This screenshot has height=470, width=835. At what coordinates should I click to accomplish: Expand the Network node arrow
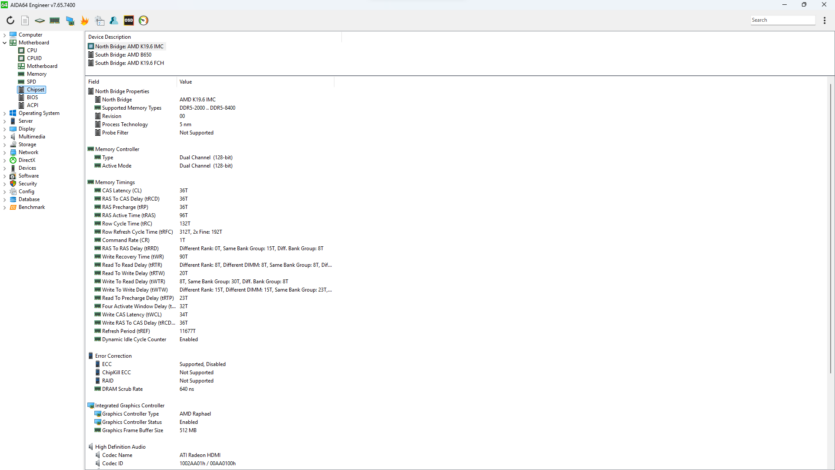5,152
